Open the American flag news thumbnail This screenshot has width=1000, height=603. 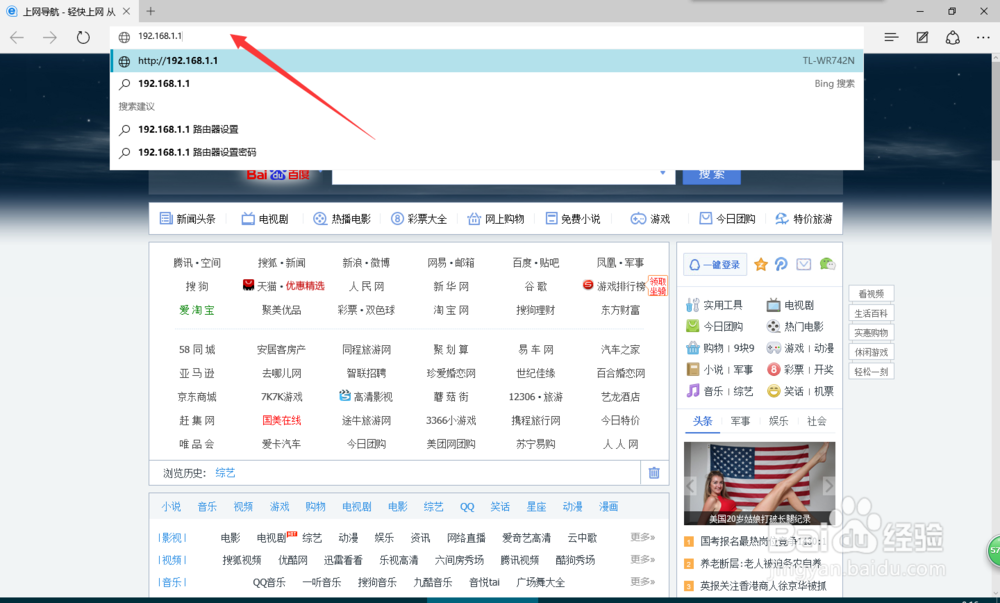pos(760,483)
